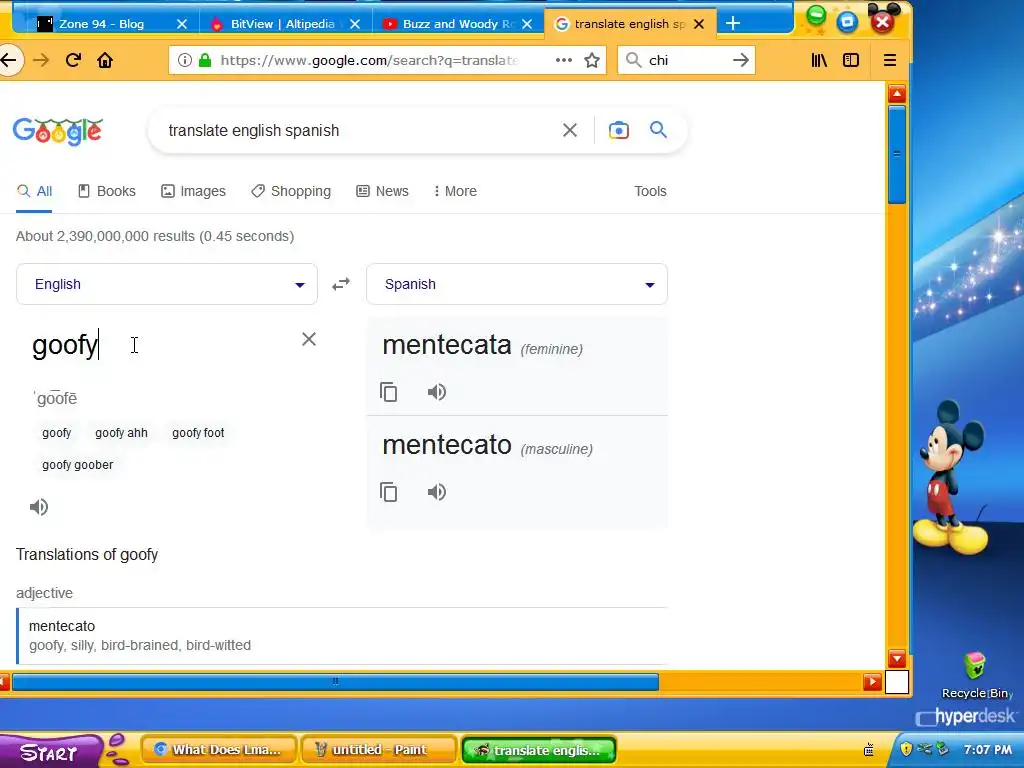Click the security shield tray icon
Viewport: 1024px width, 768px height.
click(x=906, y=749)
